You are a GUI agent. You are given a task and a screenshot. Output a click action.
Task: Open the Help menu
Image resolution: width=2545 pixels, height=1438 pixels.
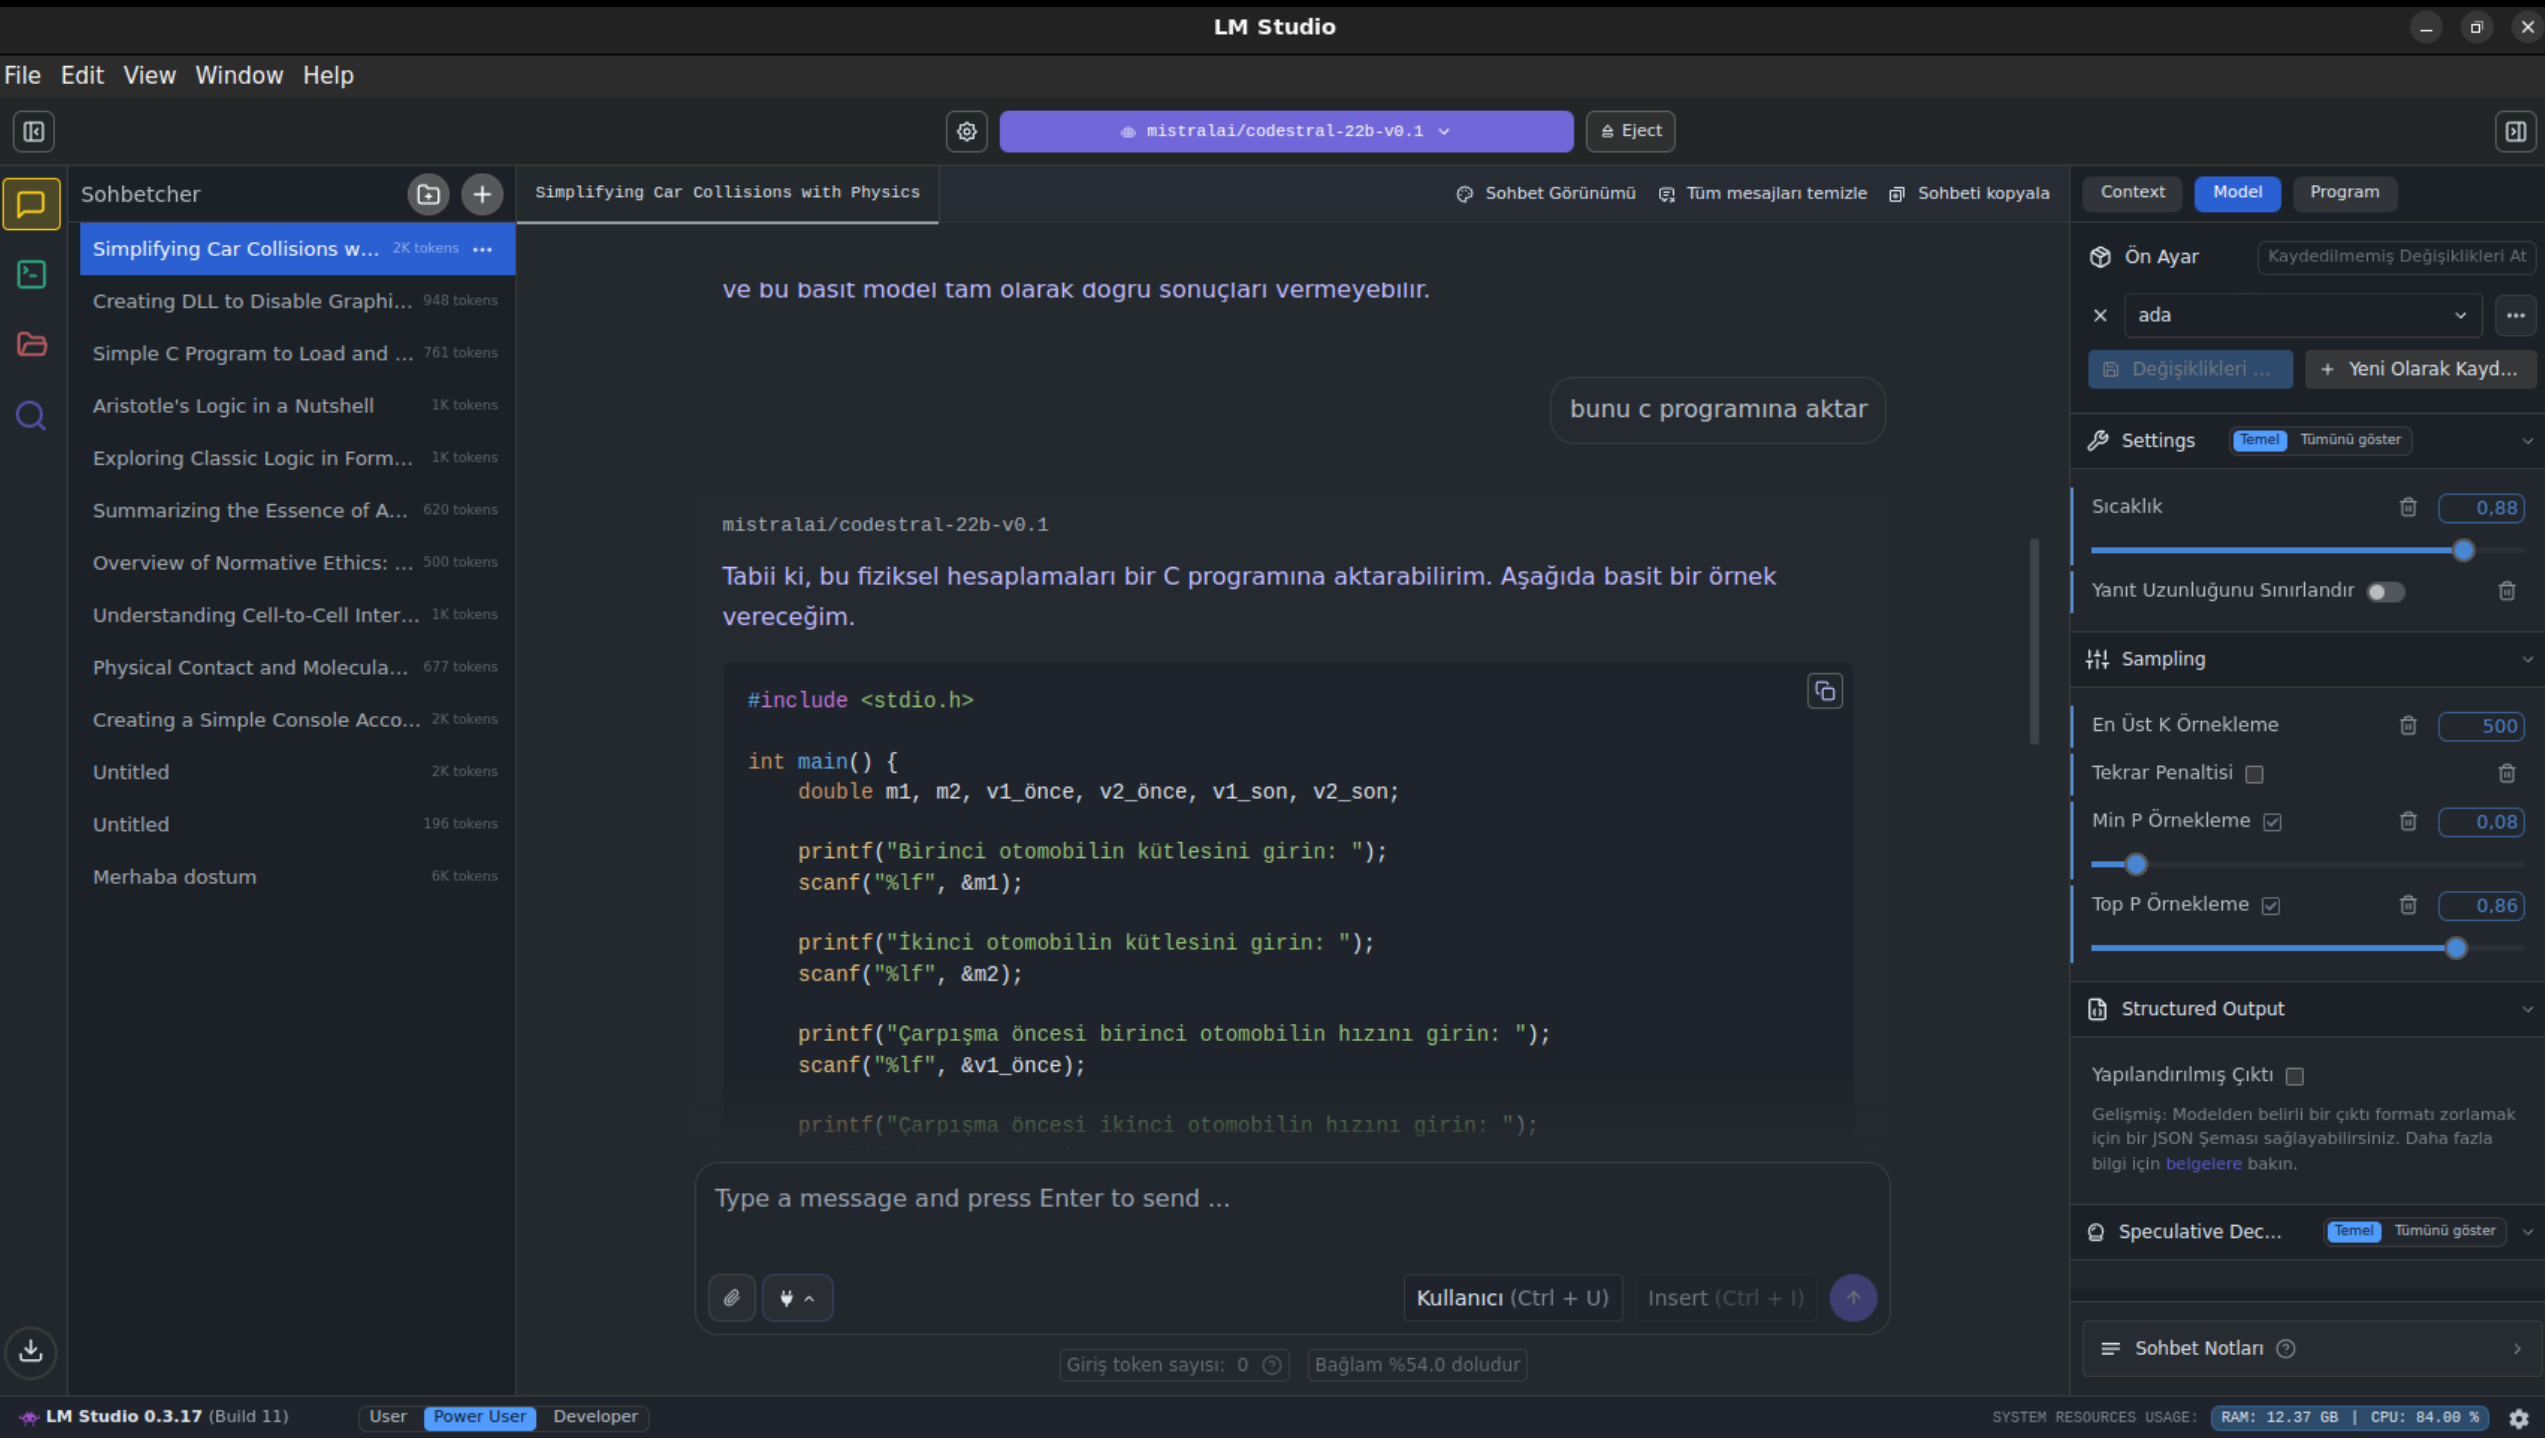point(328,75)
